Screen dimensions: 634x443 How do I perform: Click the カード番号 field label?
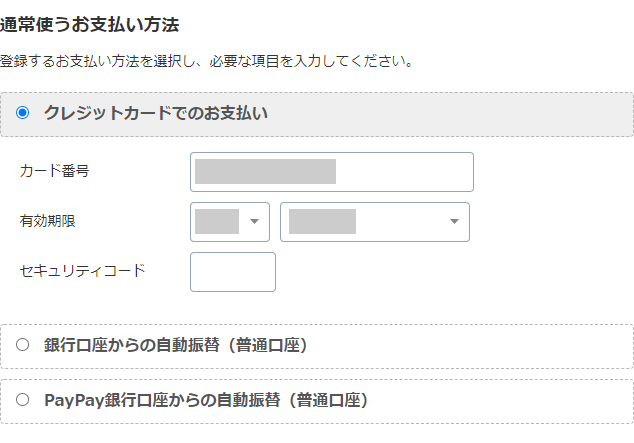pyautogui.click(x=54, y=171)
